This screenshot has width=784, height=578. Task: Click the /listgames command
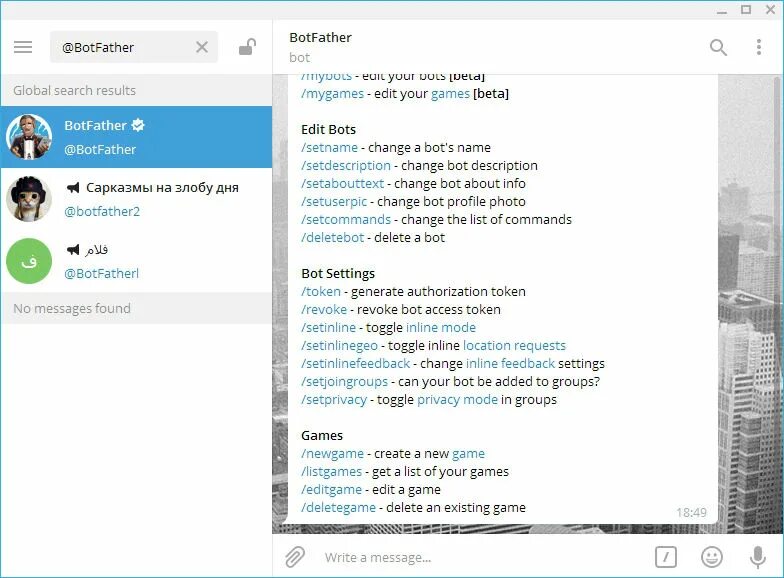(332, 472)
